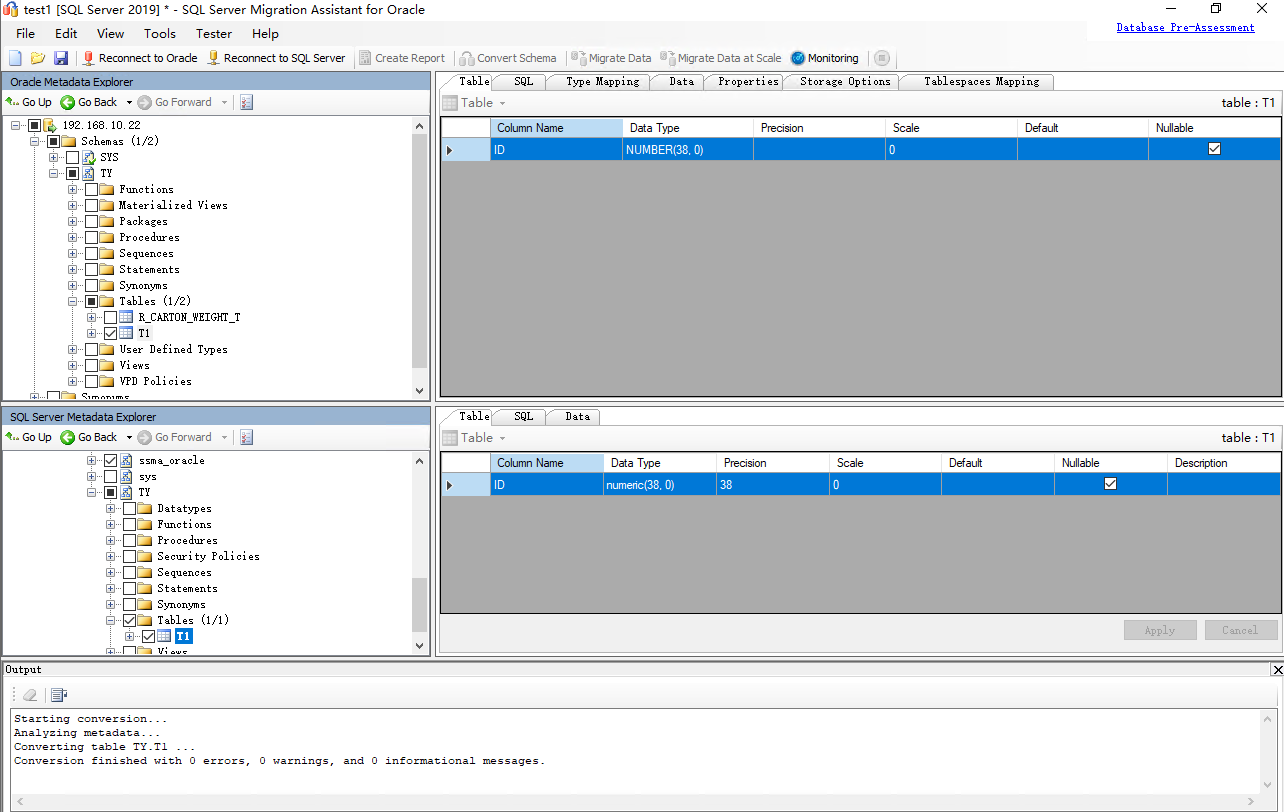
Task: Go Forward in Oracle Metadata Explorer
Action: [x=175, y=102]
